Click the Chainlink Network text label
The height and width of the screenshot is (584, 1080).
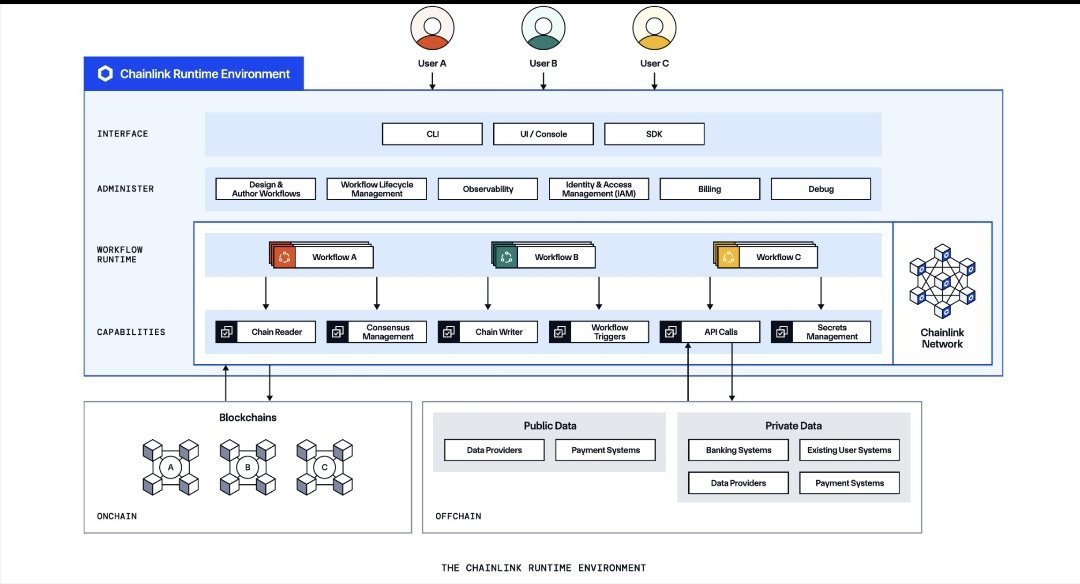pyautogui.click(x=942, y=338)
